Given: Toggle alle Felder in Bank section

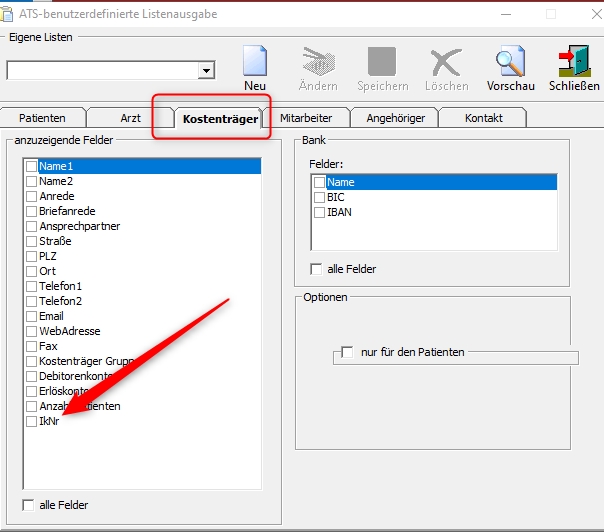Looking at the screenshot, I should (316, 269).
